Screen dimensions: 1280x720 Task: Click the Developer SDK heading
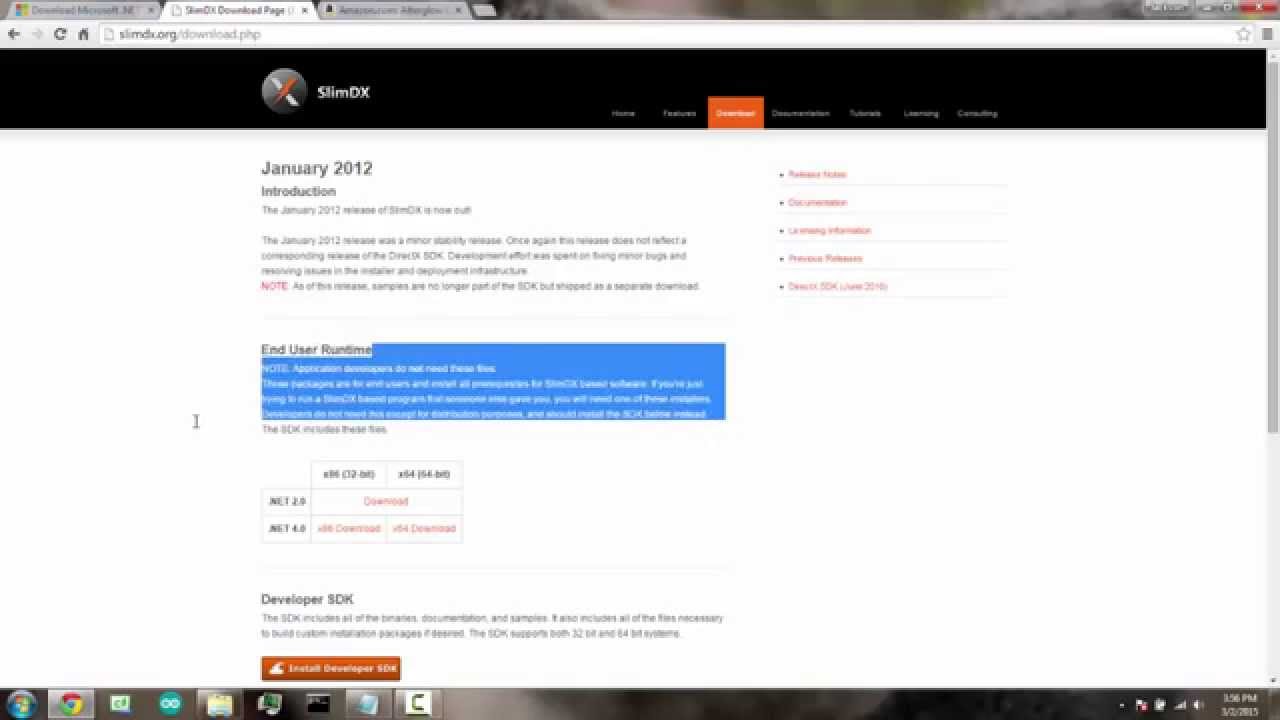pyautogui.click(x=307, y=600)
